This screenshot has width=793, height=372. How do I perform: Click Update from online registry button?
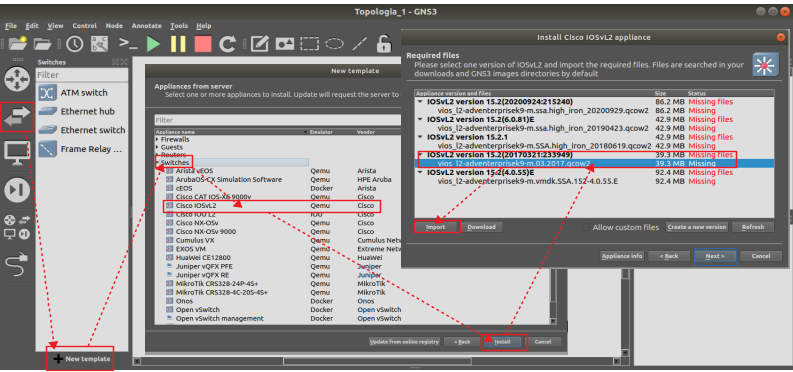405,342
